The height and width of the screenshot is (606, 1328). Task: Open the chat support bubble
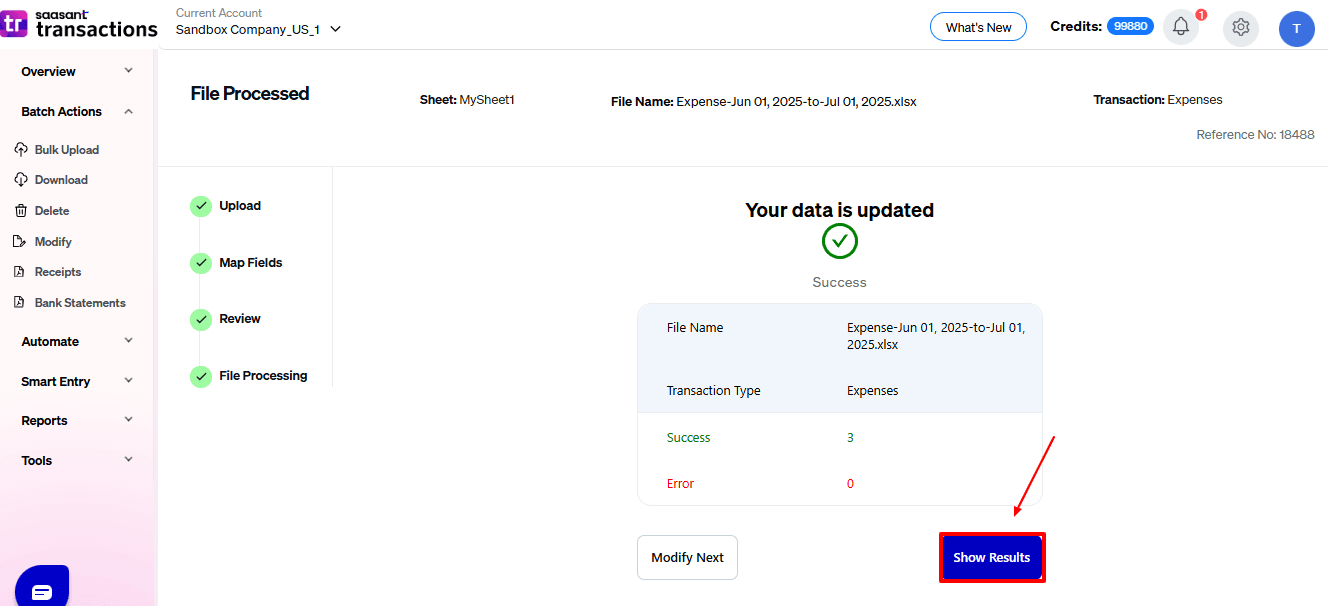click(42, 590)
